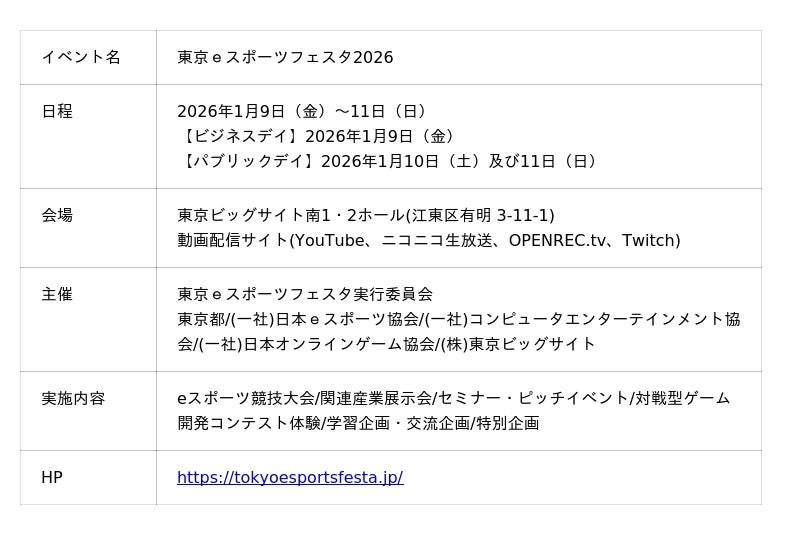The image size is (800, 535).
Task: Click the word Twitch in venue row
Action: [x=650, y=240]
